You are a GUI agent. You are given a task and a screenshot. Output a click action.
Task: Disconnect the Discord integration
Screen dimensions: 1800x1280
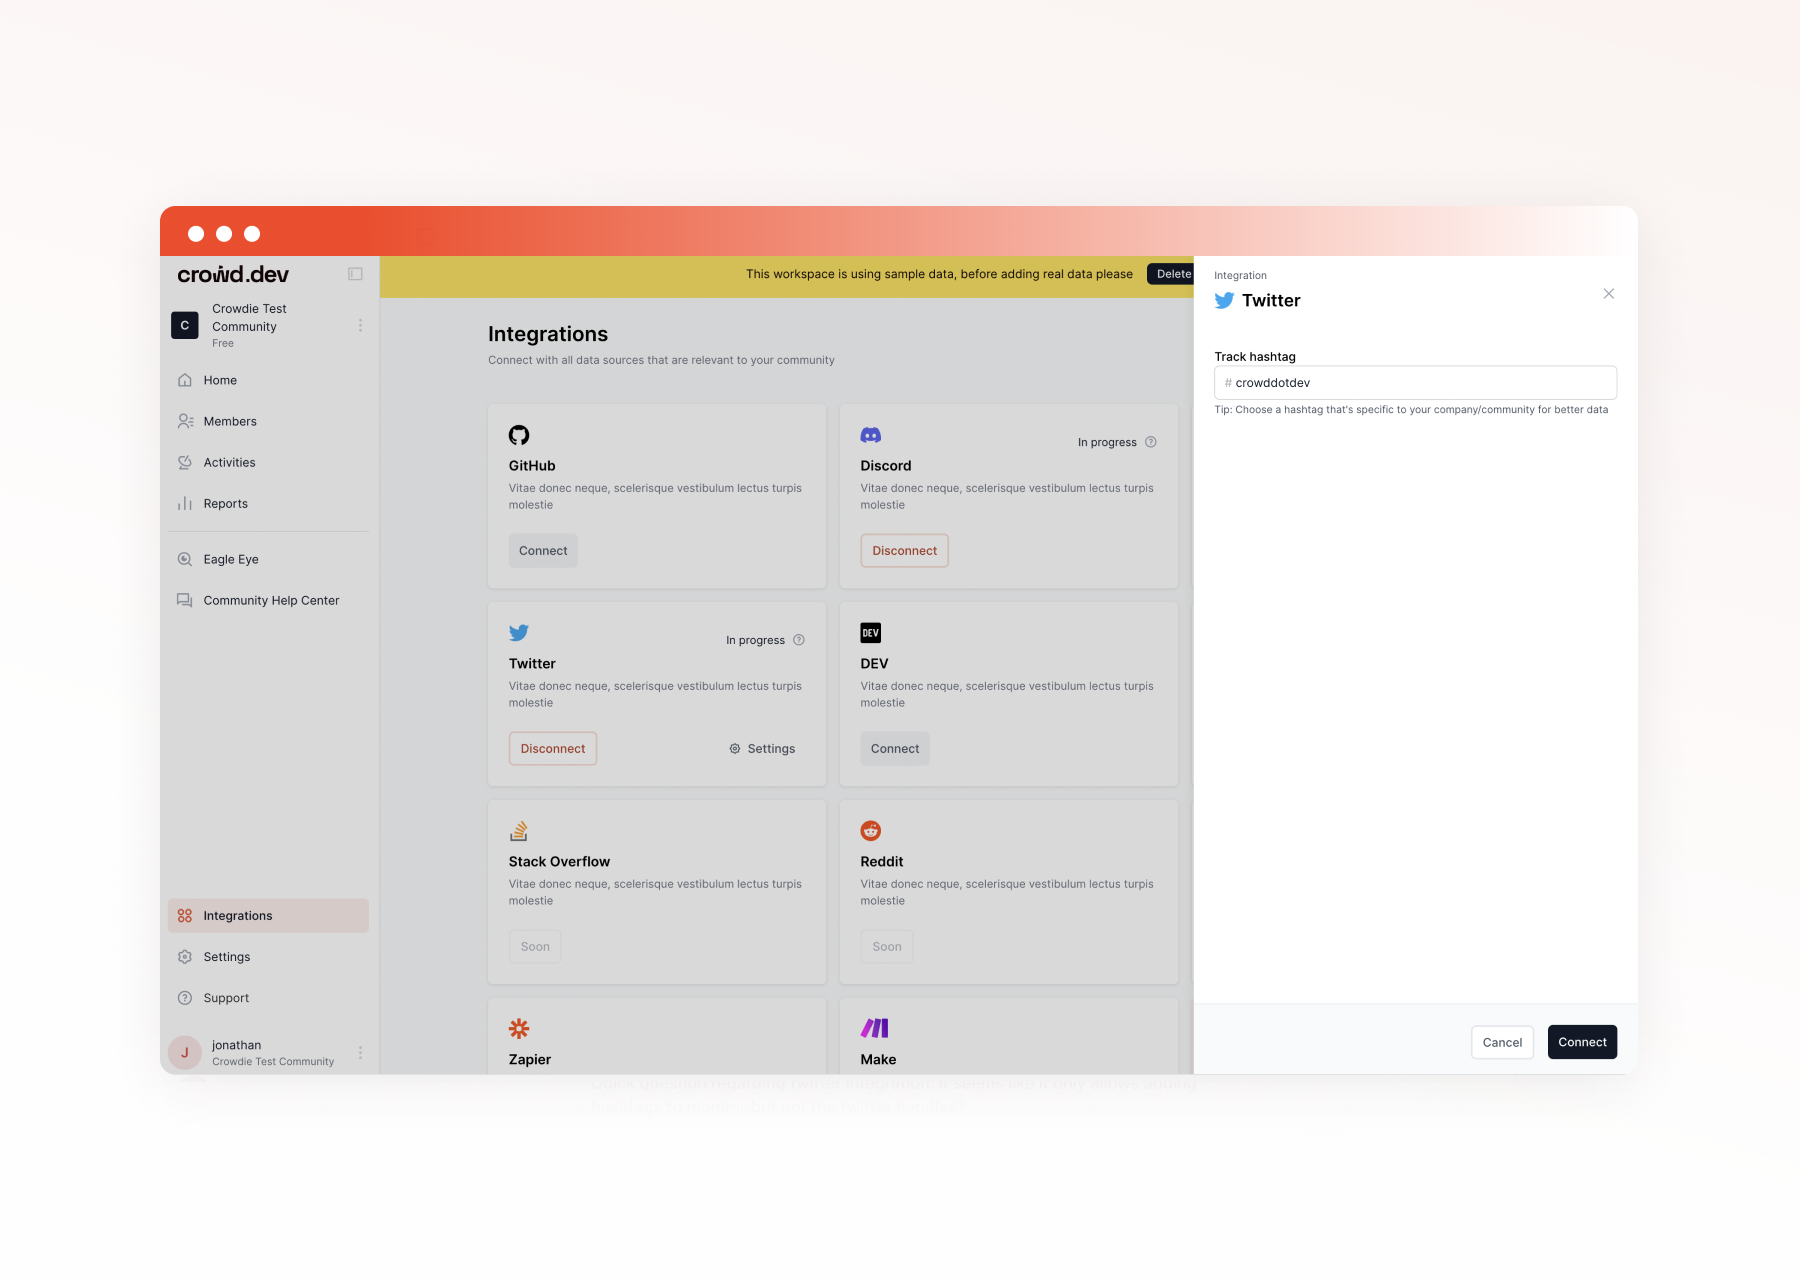(904, 551)
